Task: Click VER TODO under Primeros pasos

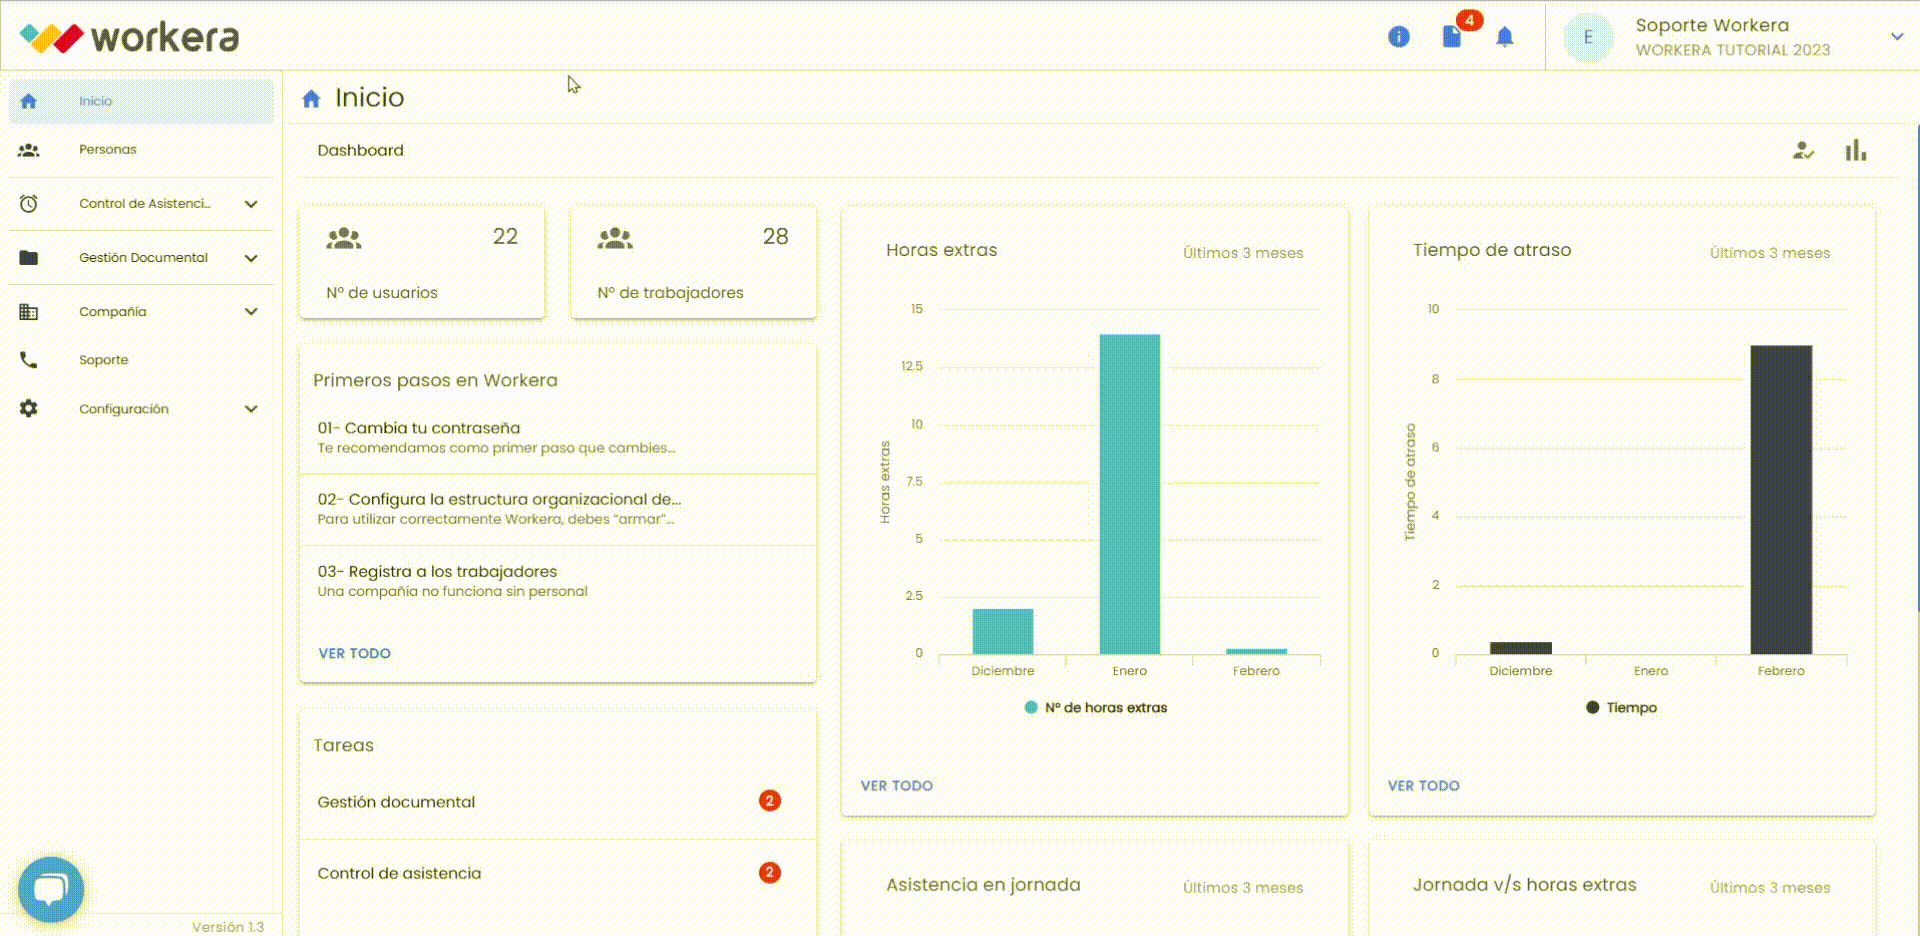Action: (x=354, y=653)
